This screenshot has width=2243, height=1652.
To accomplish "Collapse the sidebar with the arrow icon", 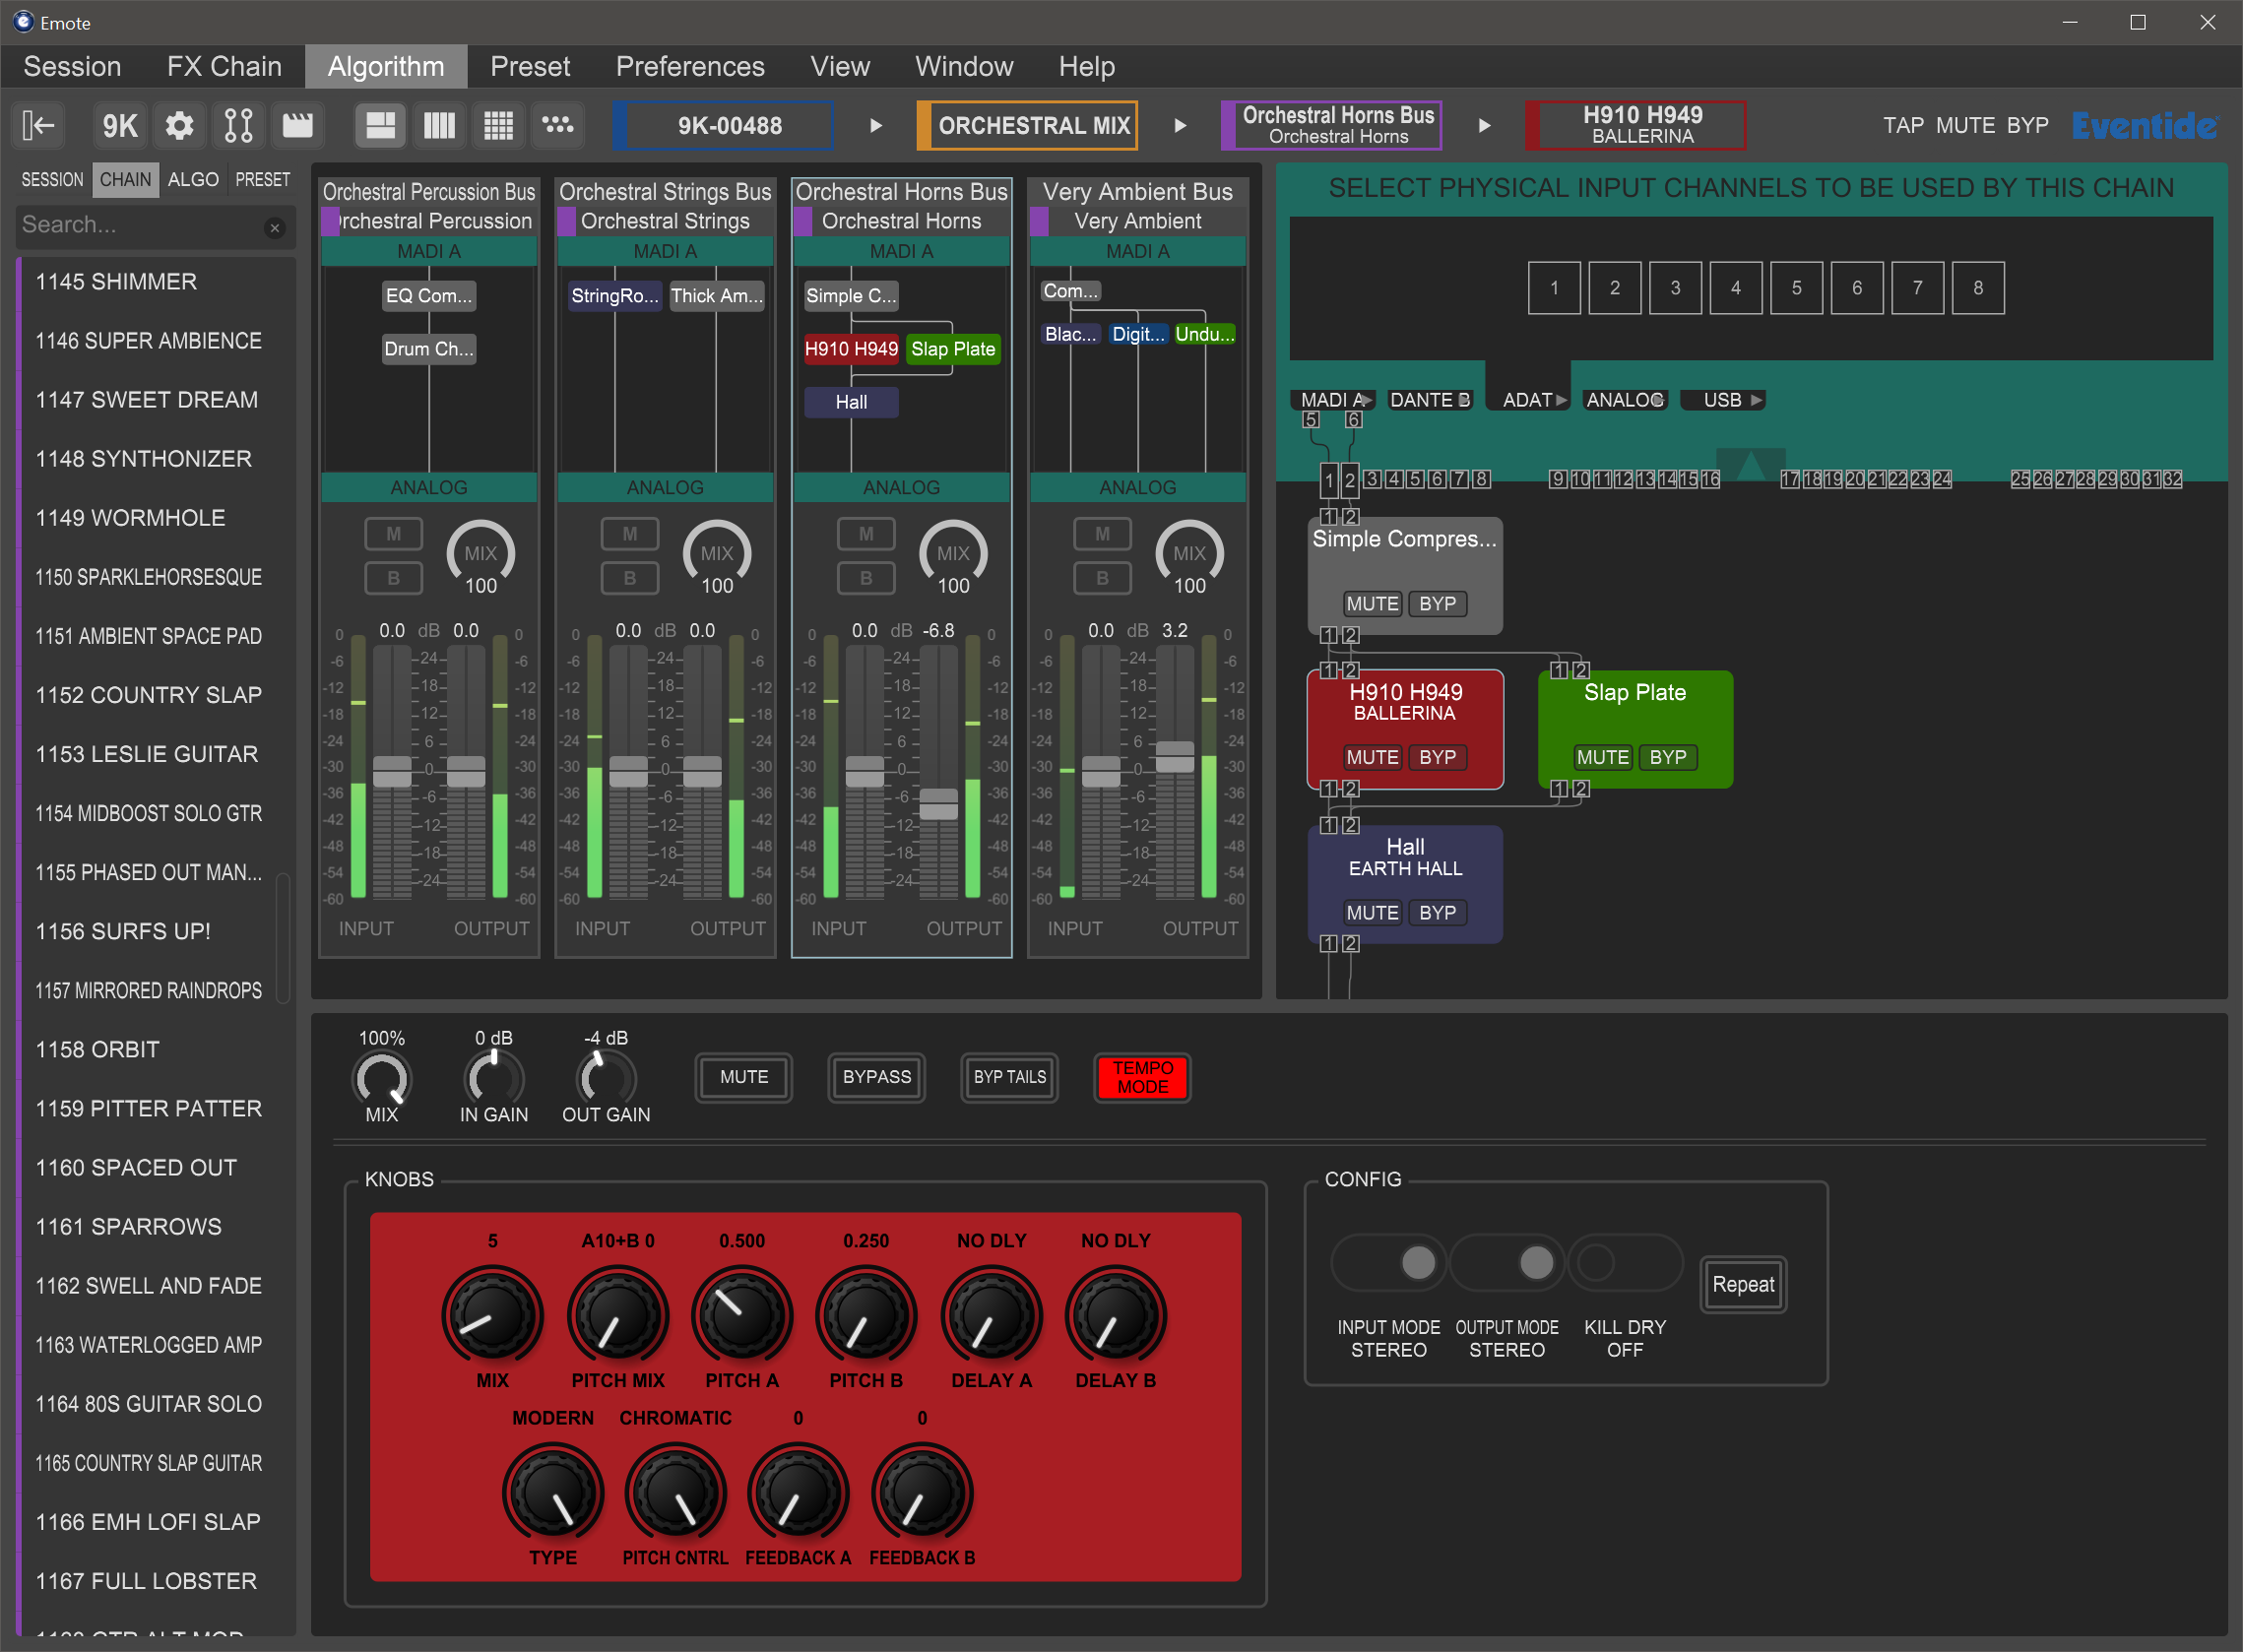I will click(38, 126).
